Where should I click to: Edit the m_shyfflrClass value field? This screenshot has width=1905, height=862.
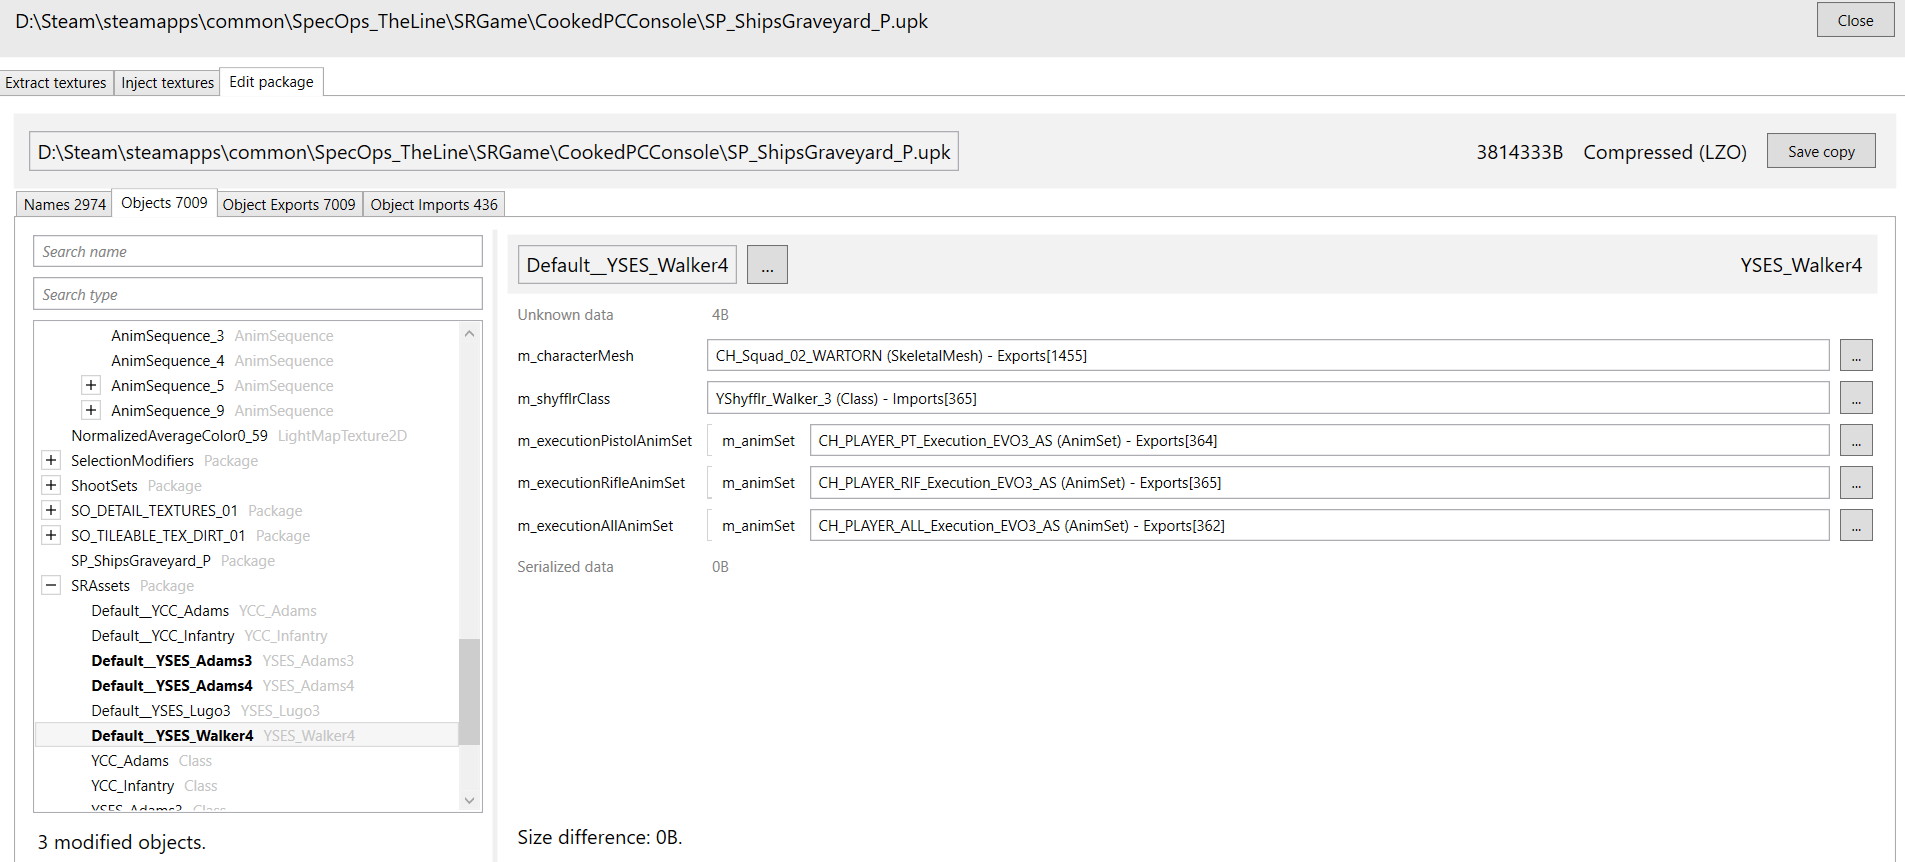click(x=1268, y=399)
